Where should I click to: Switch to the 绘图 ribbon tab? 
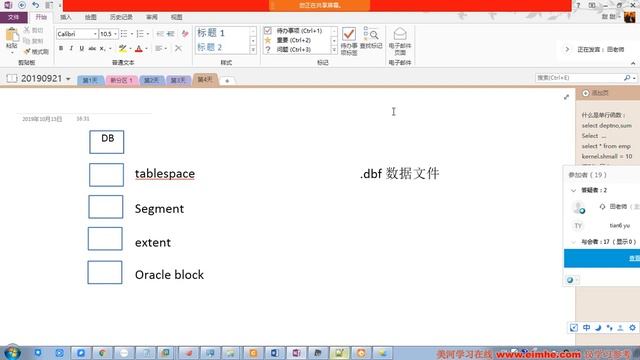point(91,17)
